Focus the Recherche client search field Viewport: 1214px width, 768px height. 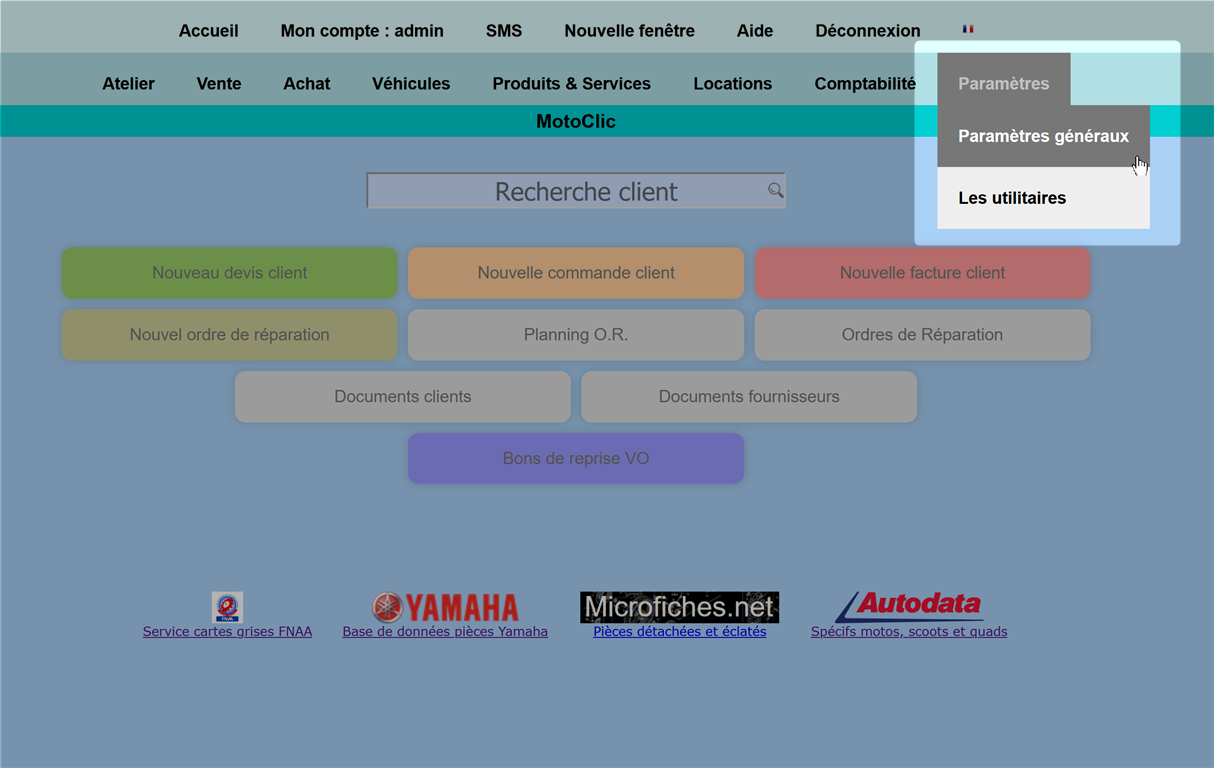566,191
